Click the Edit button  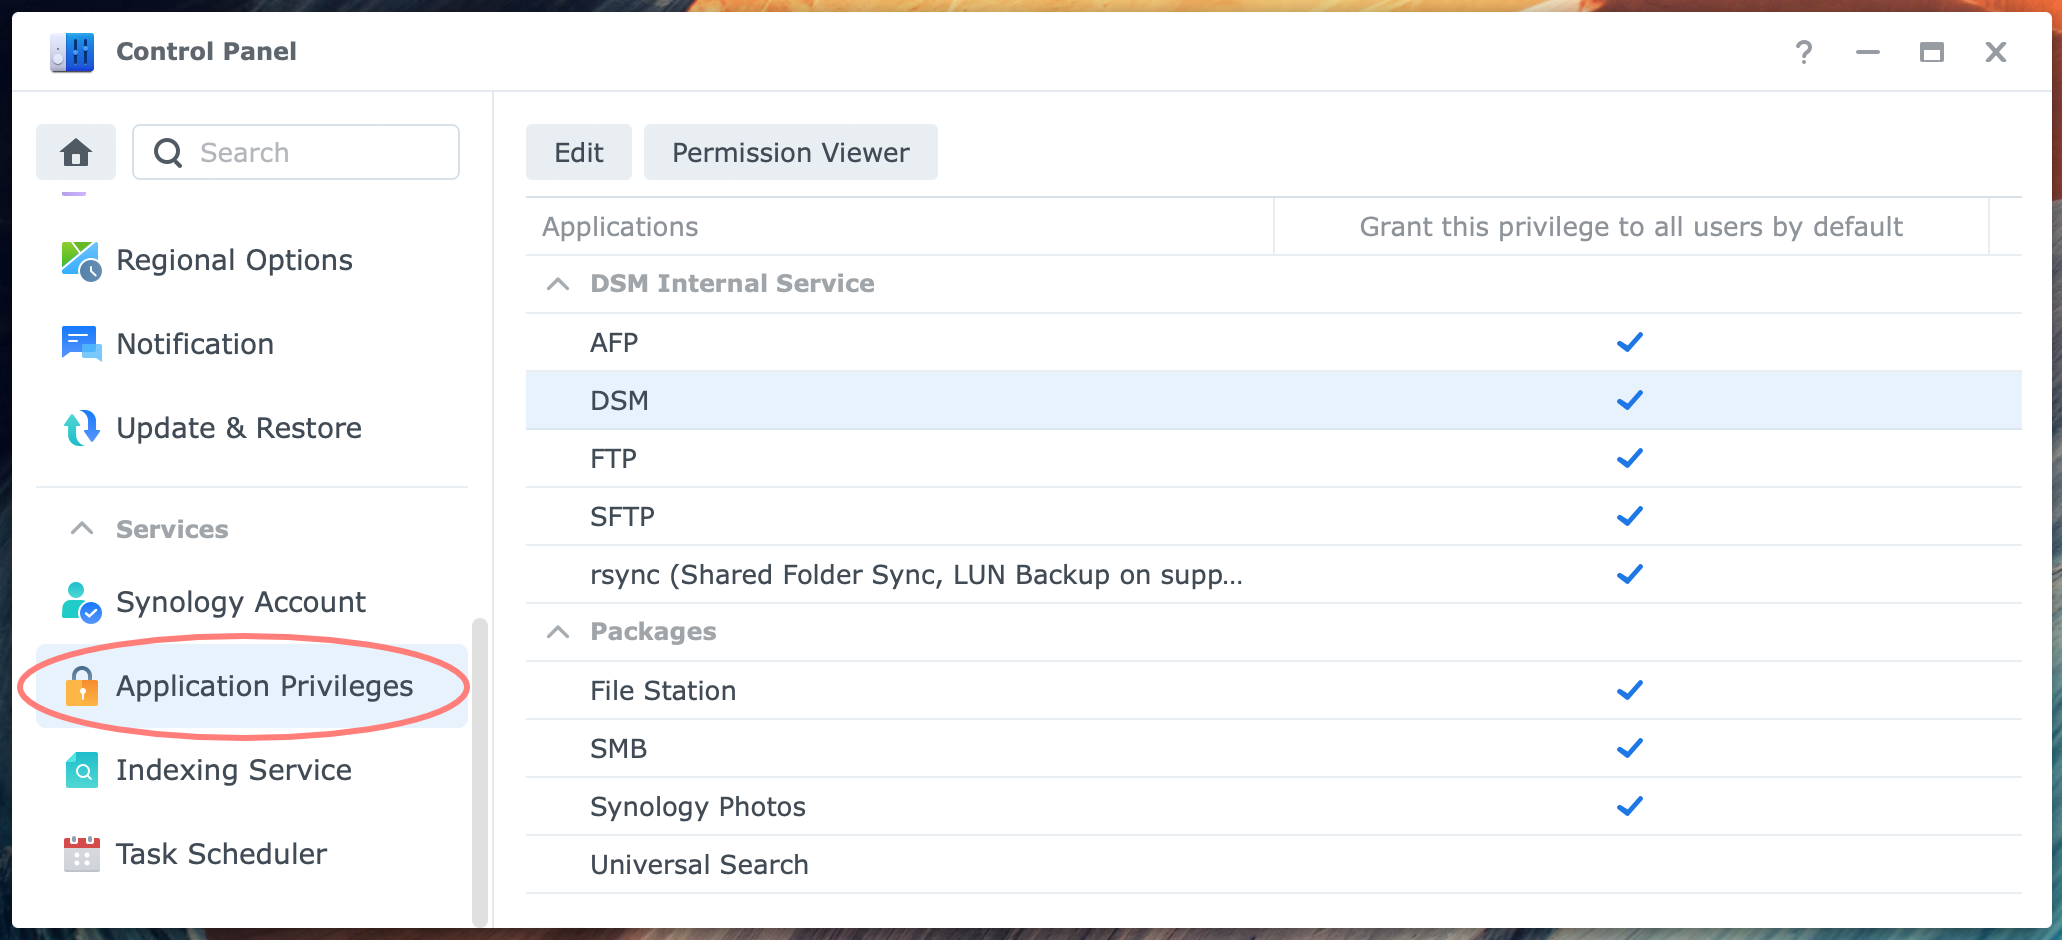579,152
